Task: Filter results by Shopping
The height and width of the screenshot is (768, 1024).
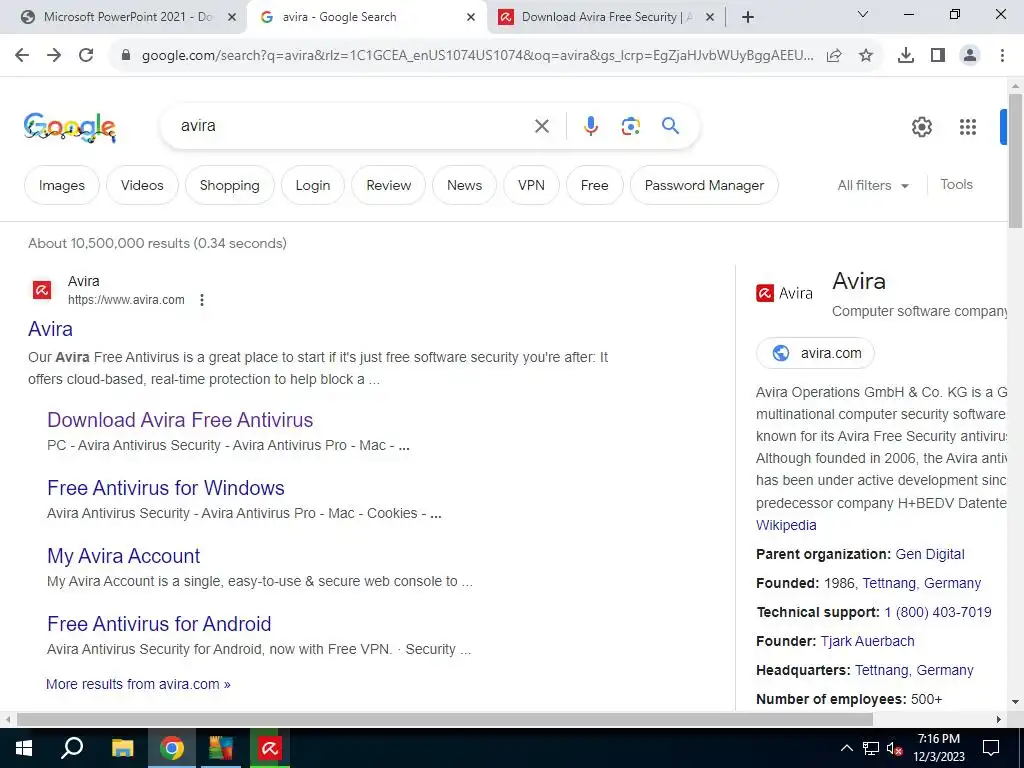Action: point(230,185)
